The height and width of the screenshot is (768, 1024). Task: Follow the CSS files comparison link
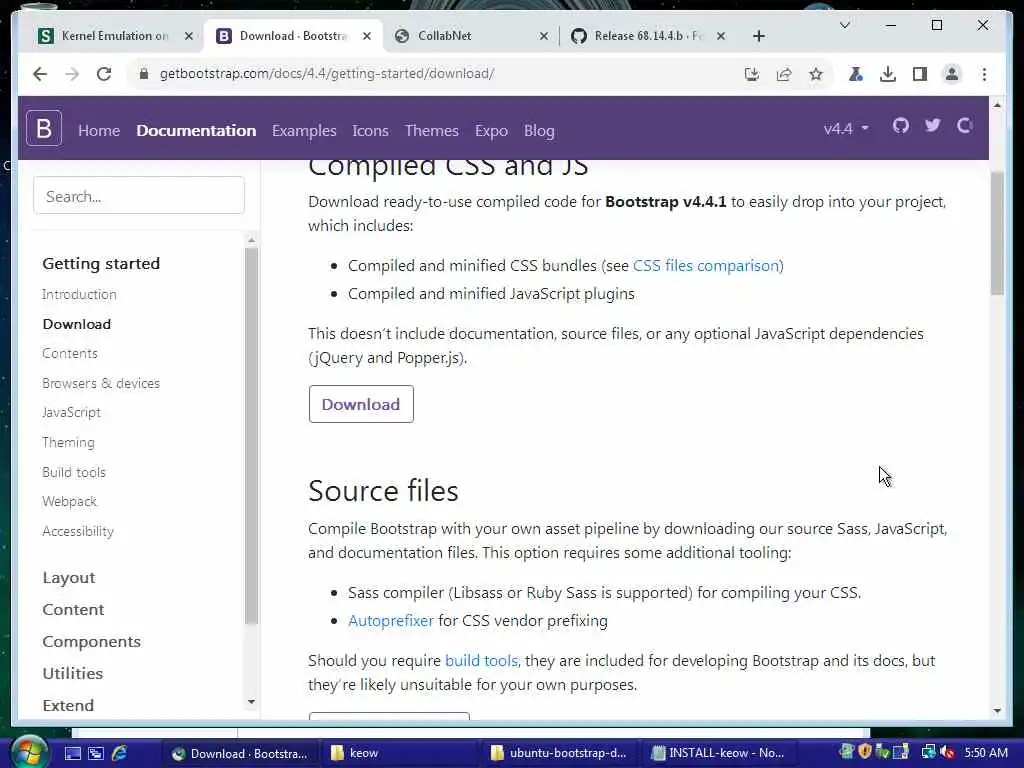[x=706, y=266]
